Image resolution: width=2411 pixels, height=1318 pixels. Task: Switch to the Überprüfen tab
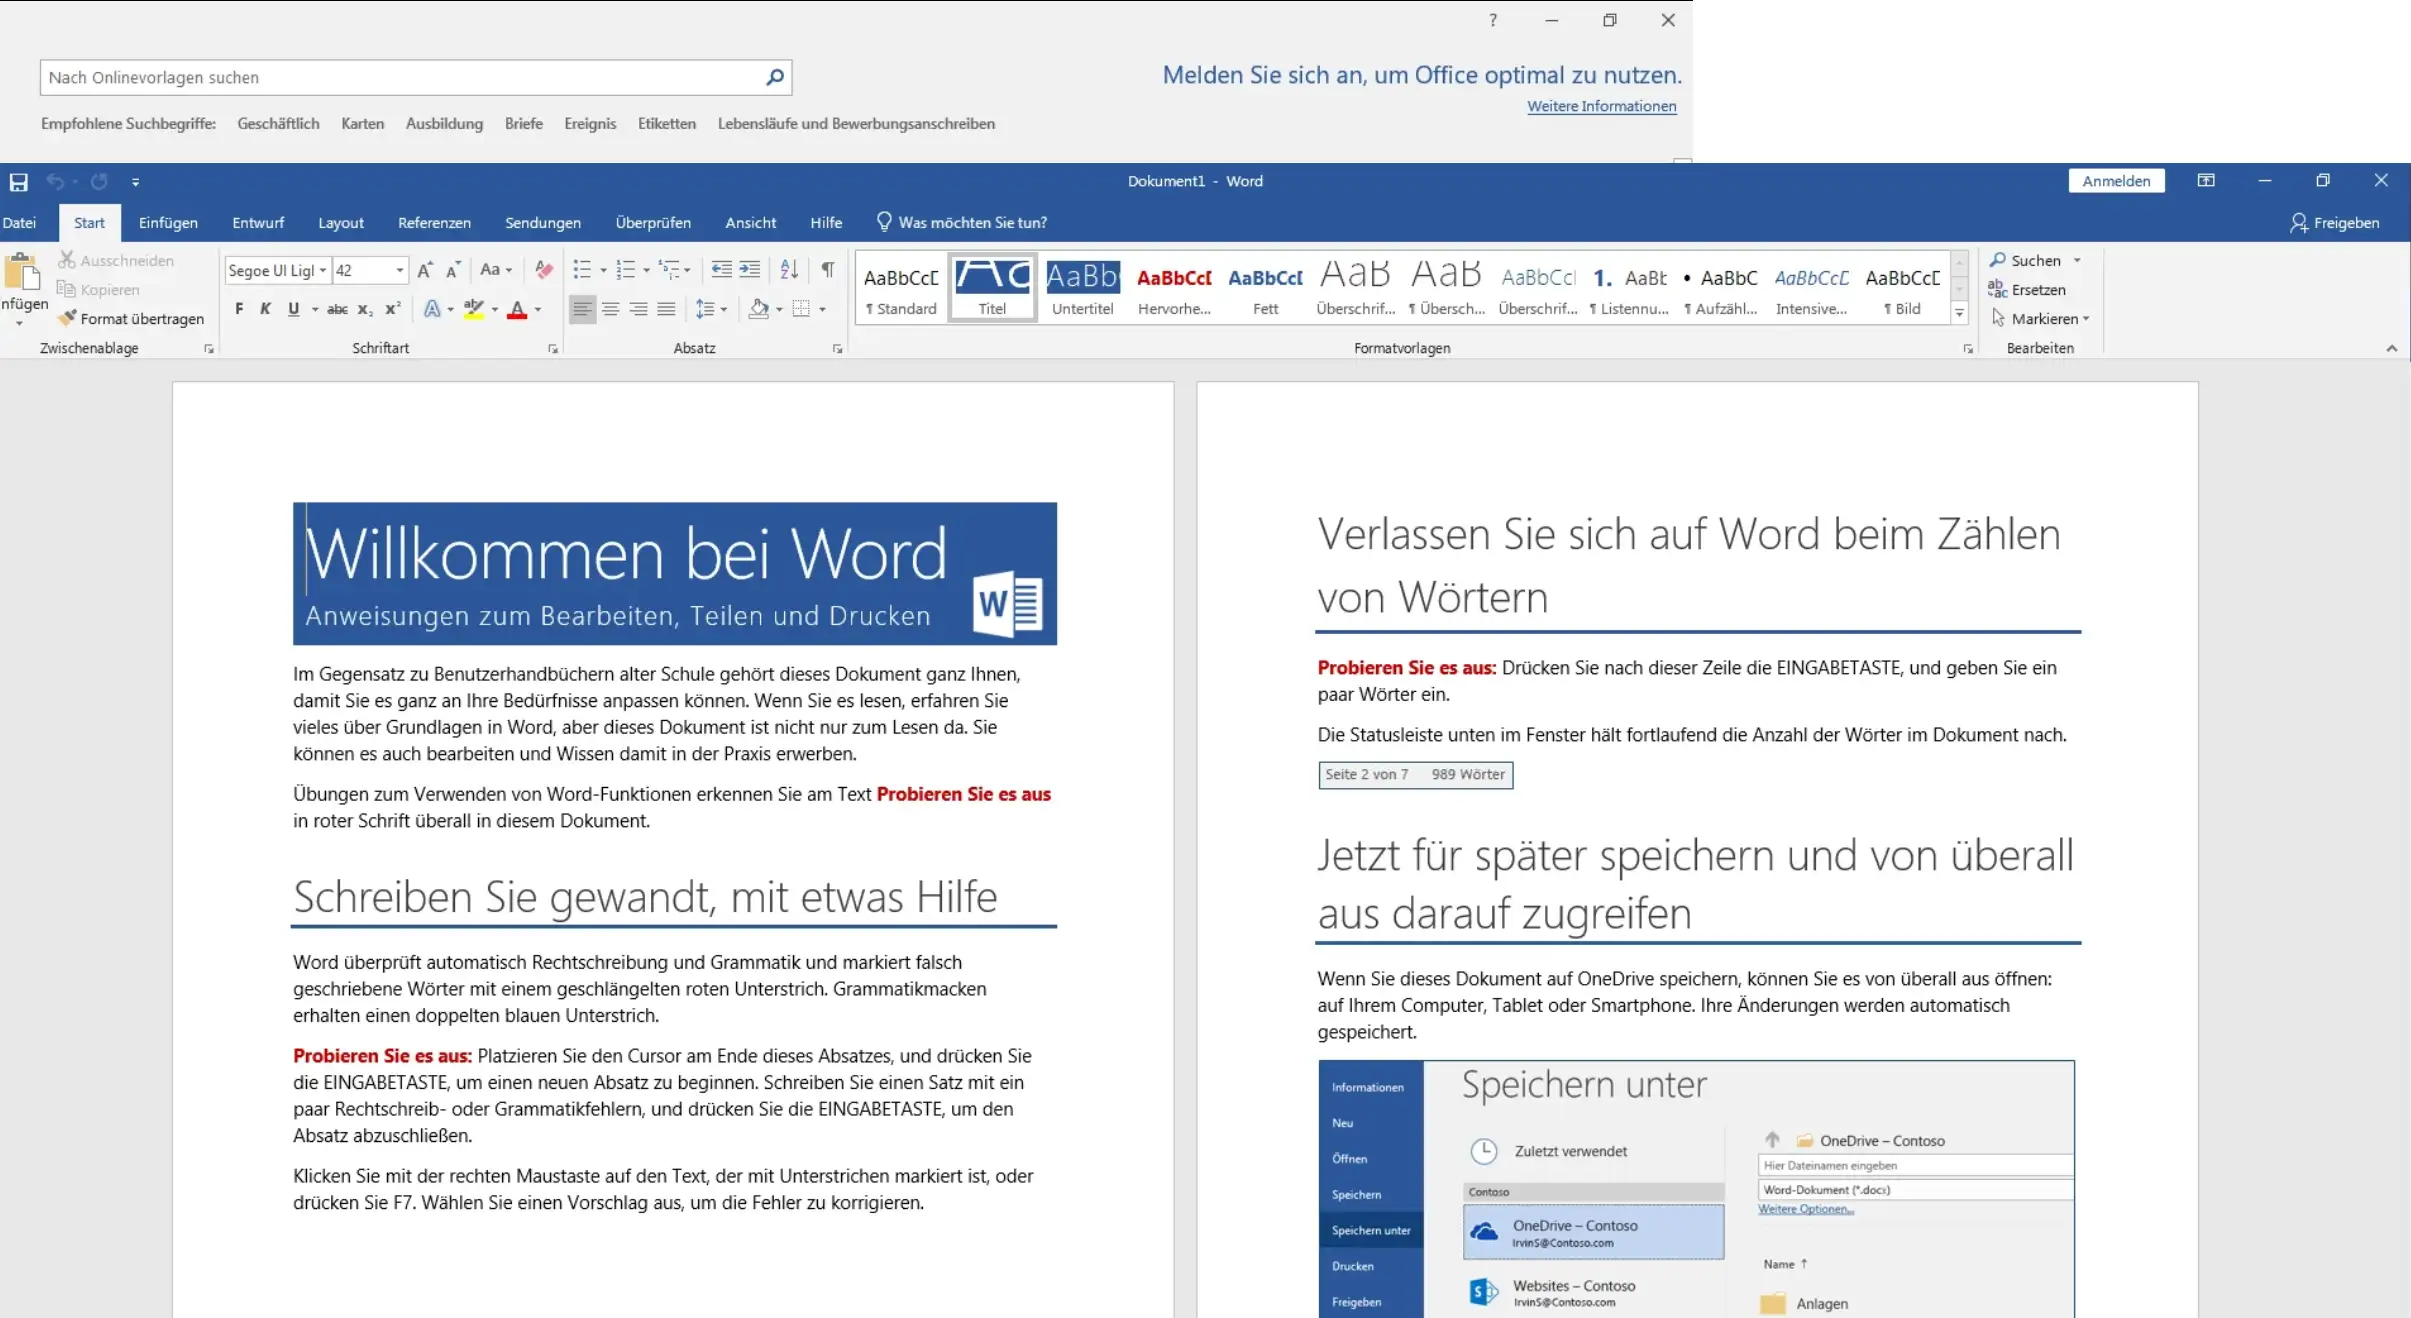[653, 223]
